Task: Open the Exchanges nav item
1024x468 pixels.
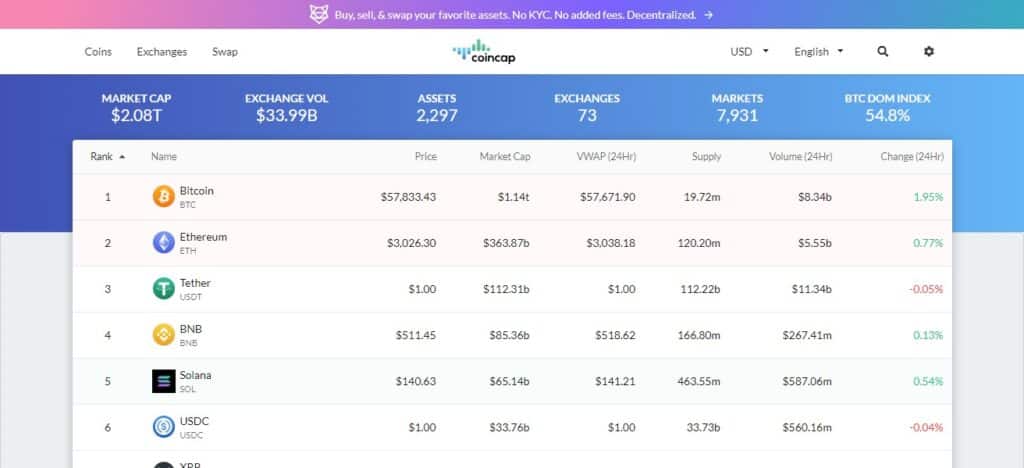Action: point(161,52)
